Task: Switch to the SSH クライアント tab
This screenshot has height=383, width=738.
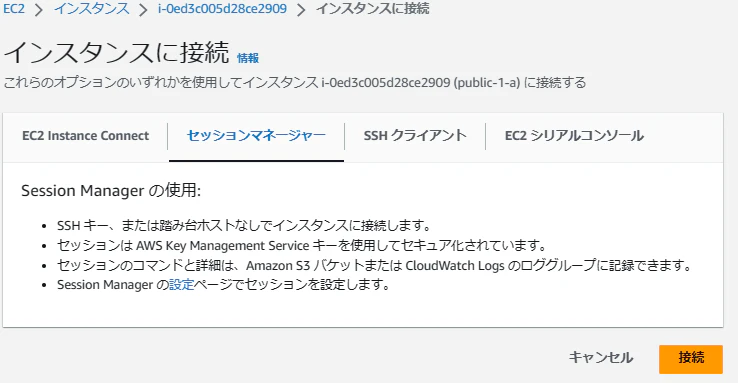Action: pyautogui.click(x=415, y=136)
